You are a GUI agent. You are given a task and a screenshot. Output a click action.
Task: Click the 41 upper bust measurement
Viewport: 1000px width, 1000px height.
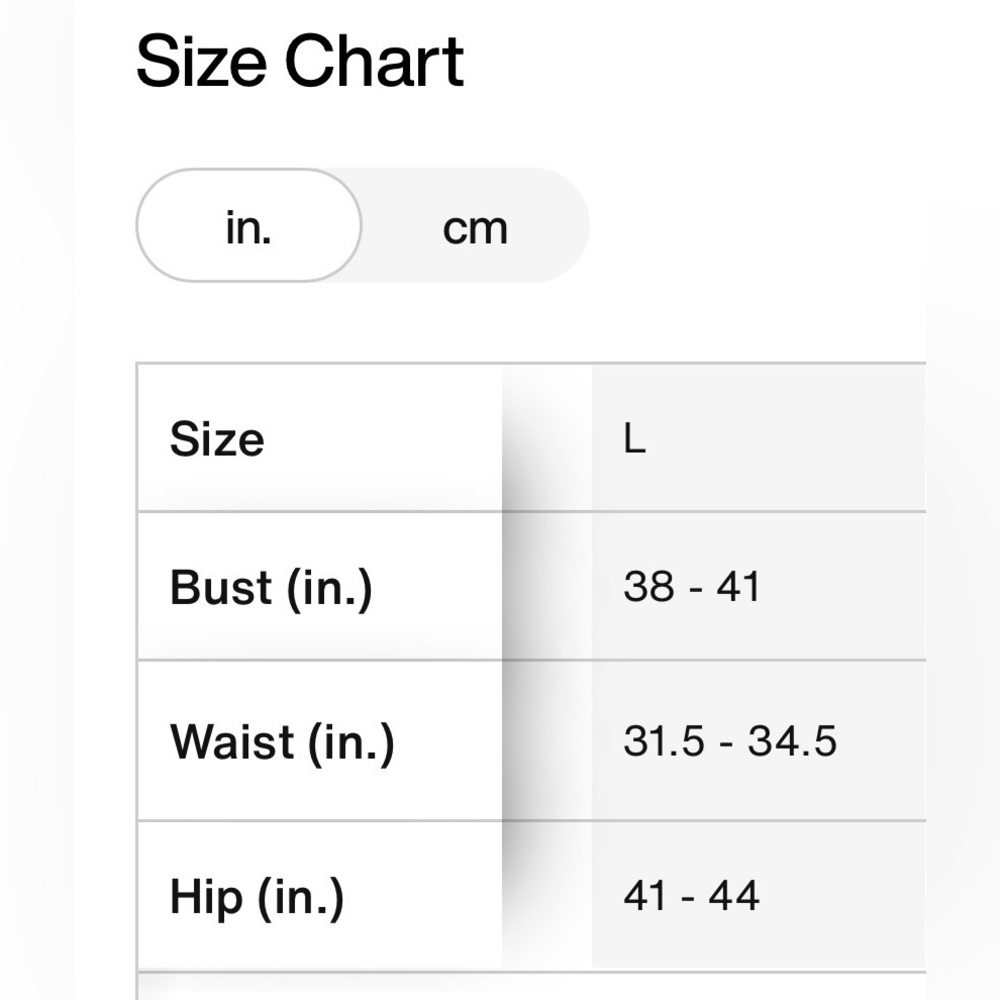pyautogui.click(x=738, y=587)
